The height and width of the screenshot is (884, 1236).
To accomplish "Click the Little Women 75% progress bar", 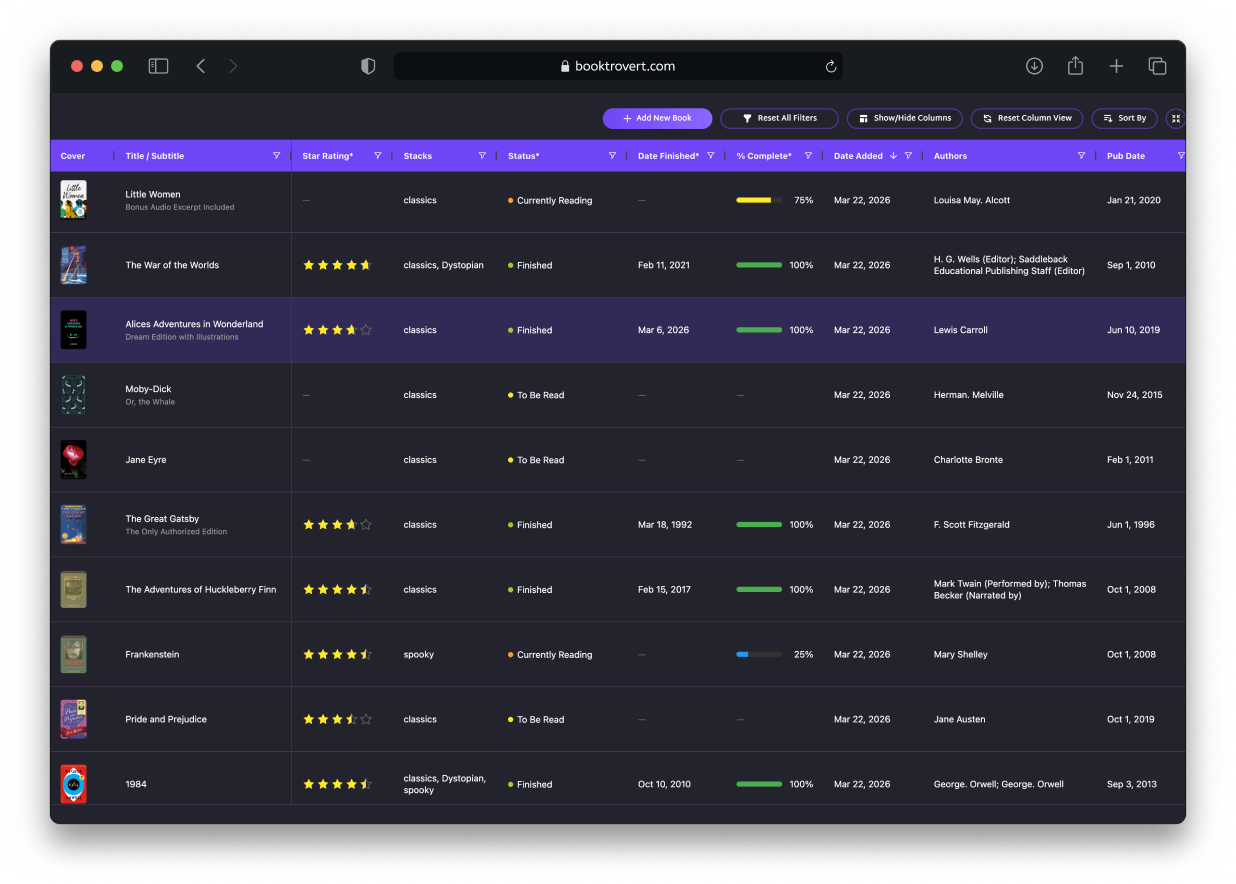I will pyautogui.click(x=759, y=200).
